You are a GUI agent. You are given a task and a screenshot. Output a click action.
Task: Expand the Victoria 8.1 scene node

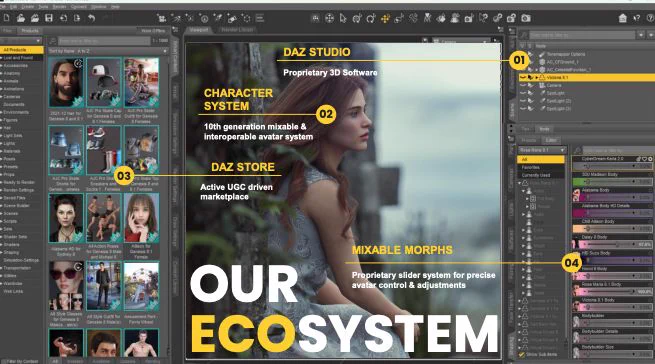(x=537, y=77)
